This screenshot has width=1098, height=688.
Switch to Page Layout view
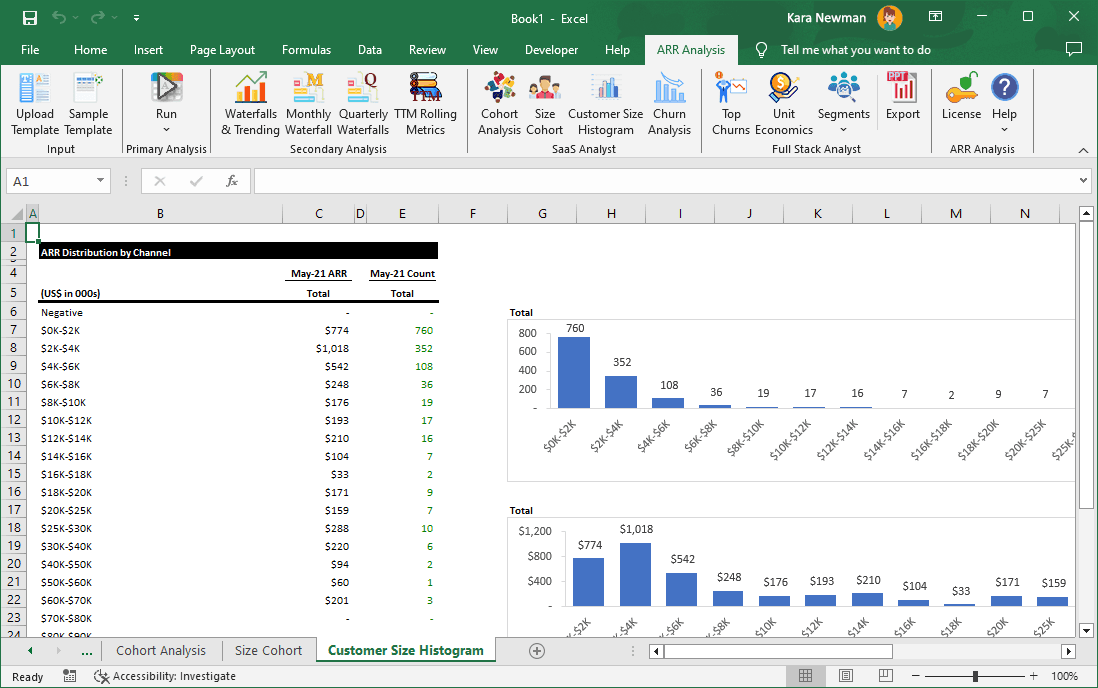(x=845, y=676)
